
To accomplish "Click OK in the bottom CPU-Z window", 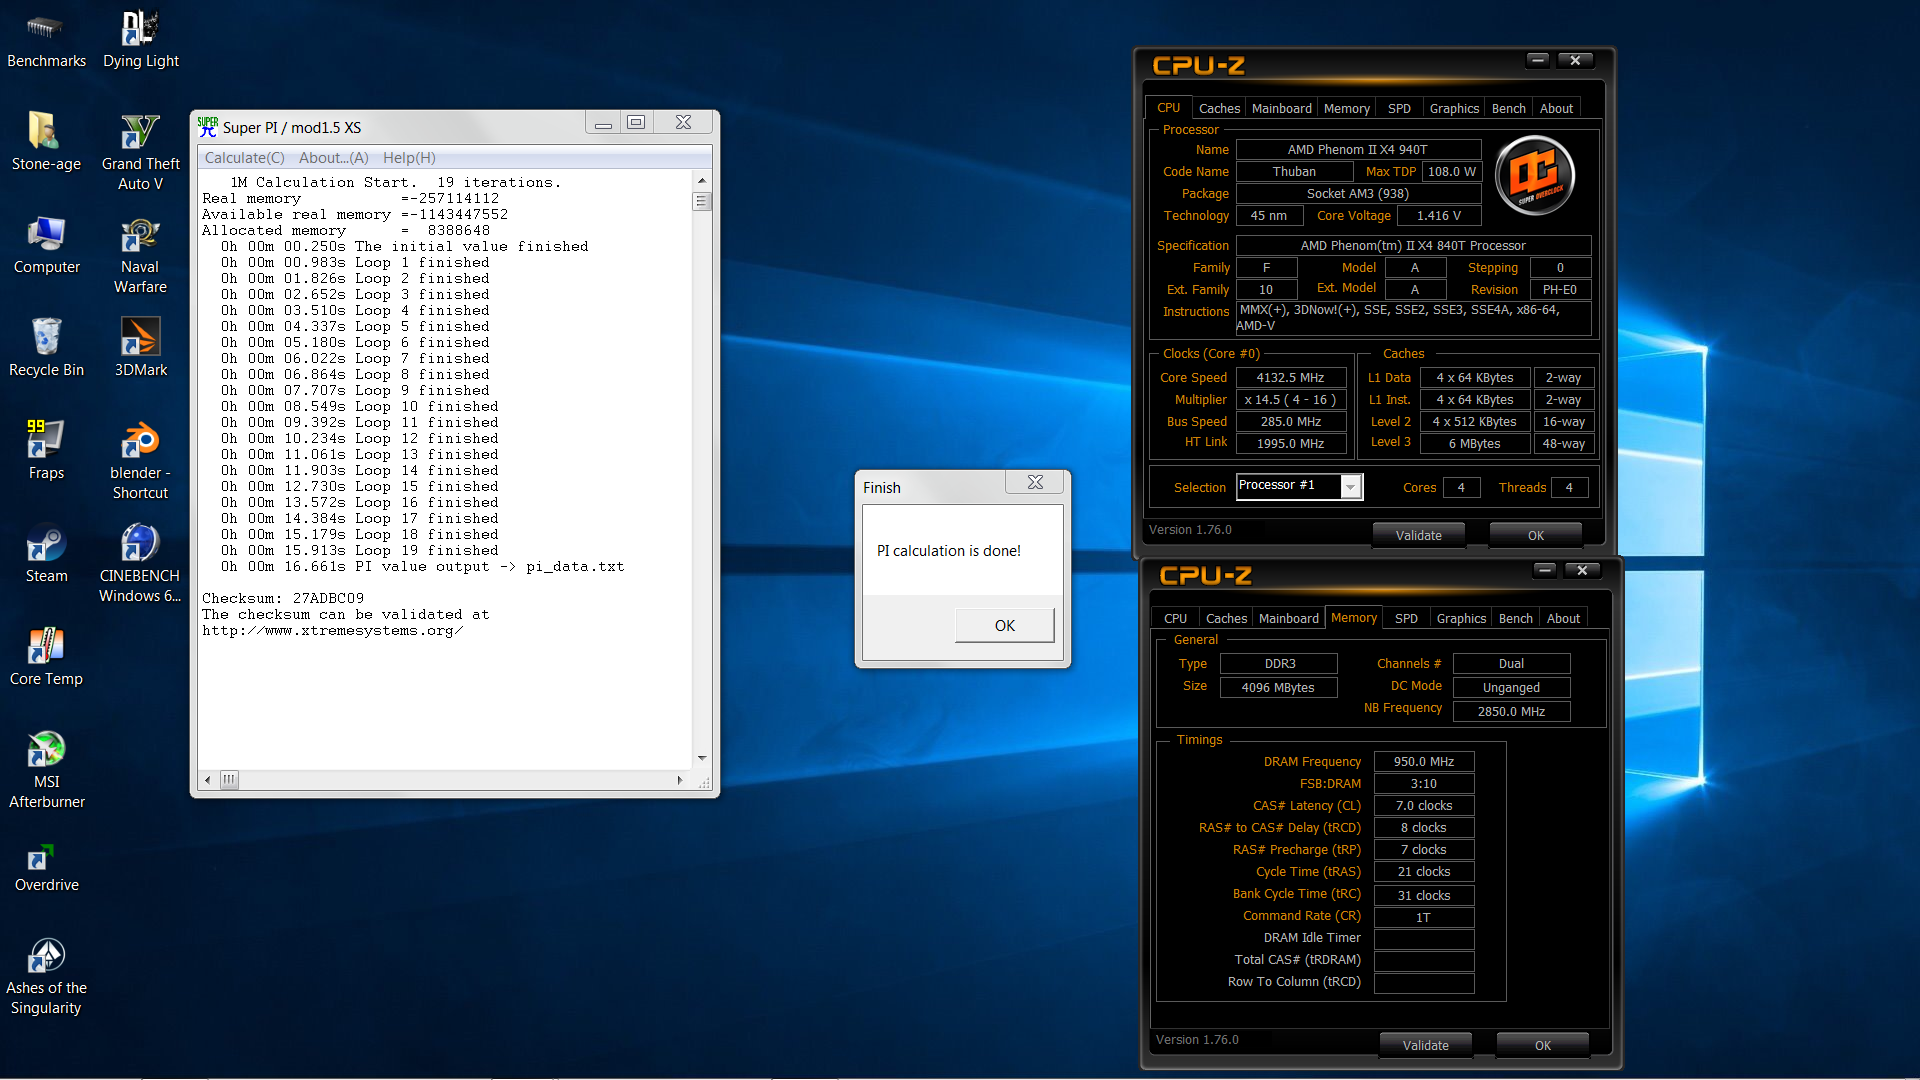I will point(1542,1045).
